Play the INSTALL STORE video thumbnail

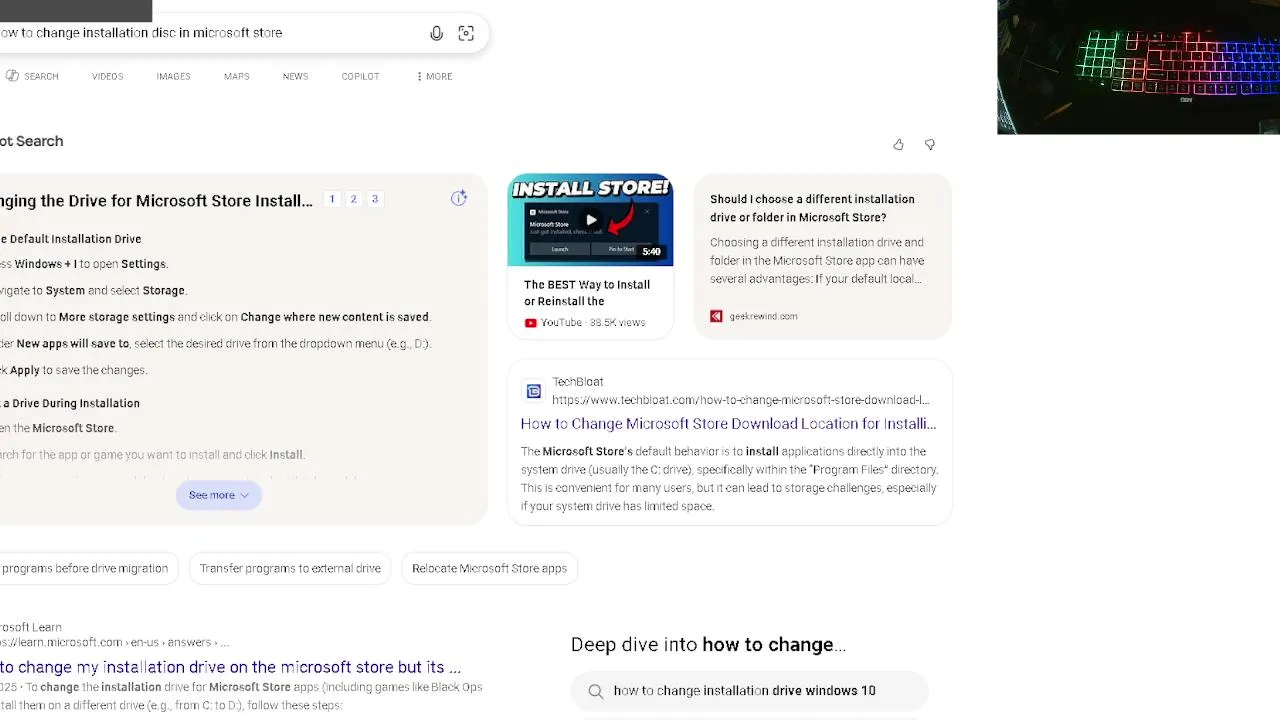[x=590, y=220]
